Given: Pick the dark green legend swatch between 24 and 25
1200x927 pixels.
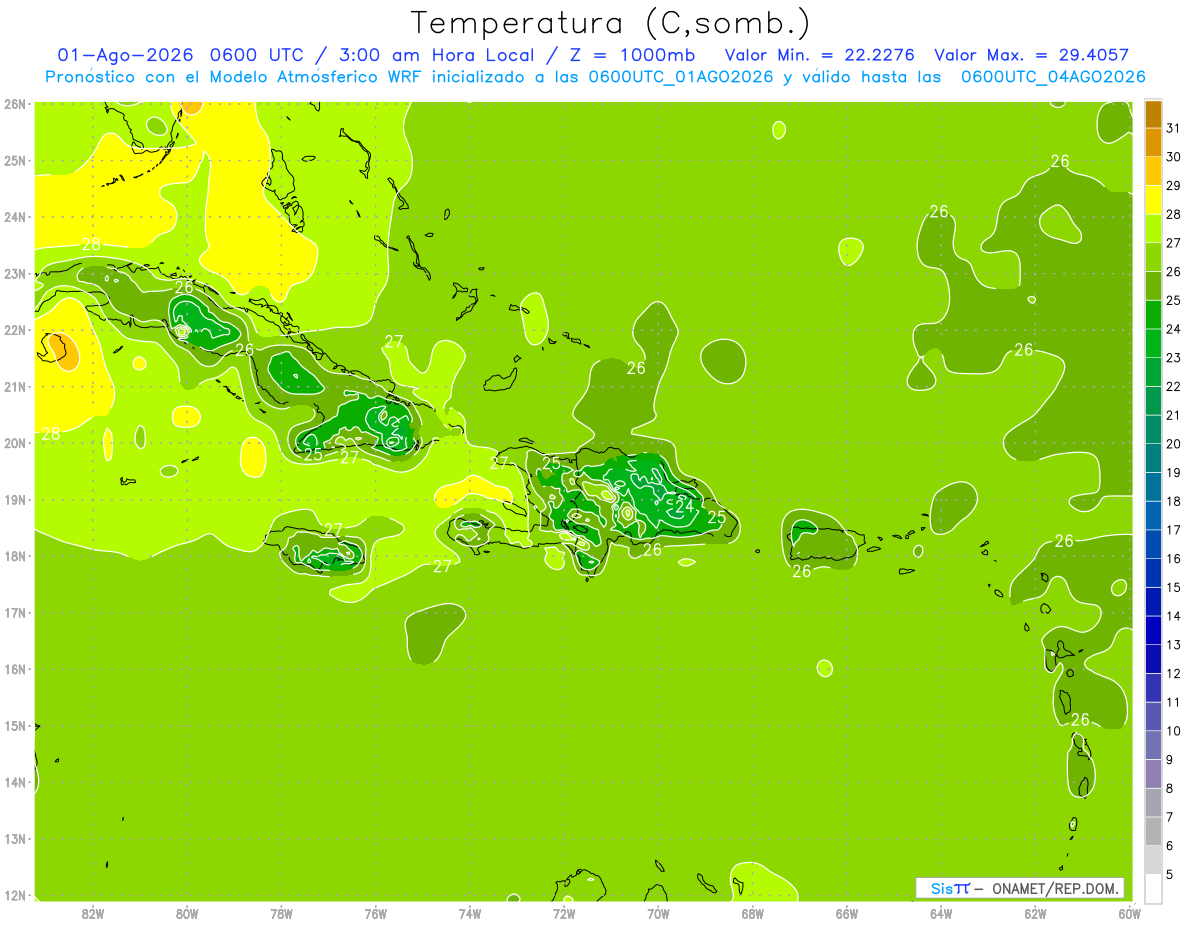Looking at the screenshot, I should point(1153,315).
